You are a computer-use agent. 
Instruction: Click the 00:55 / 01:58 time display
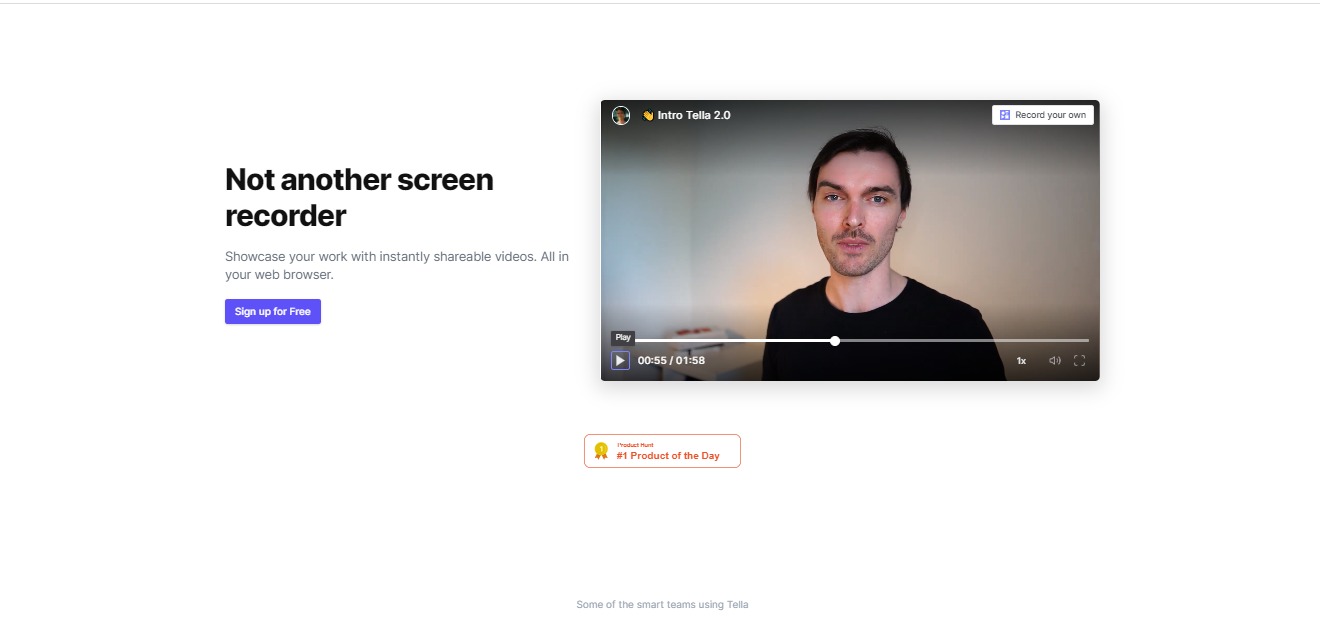click(671, 361)
